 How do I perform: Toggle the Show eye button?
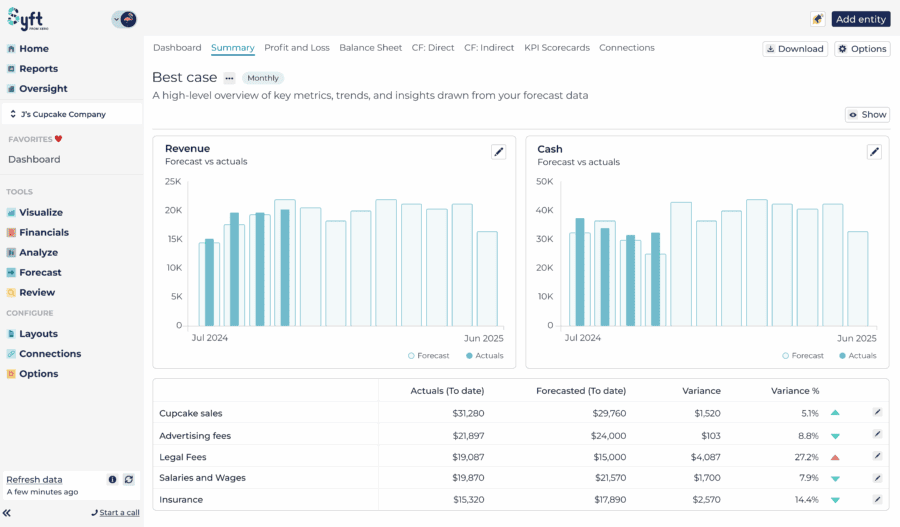click(x=867, y=115)
